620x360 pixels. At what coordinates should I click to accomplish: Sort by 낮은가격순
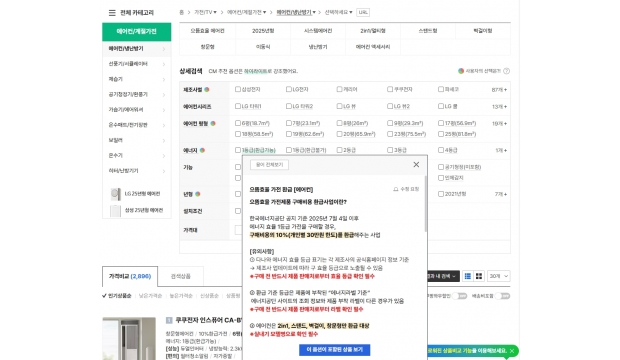(x=151, y=296)
